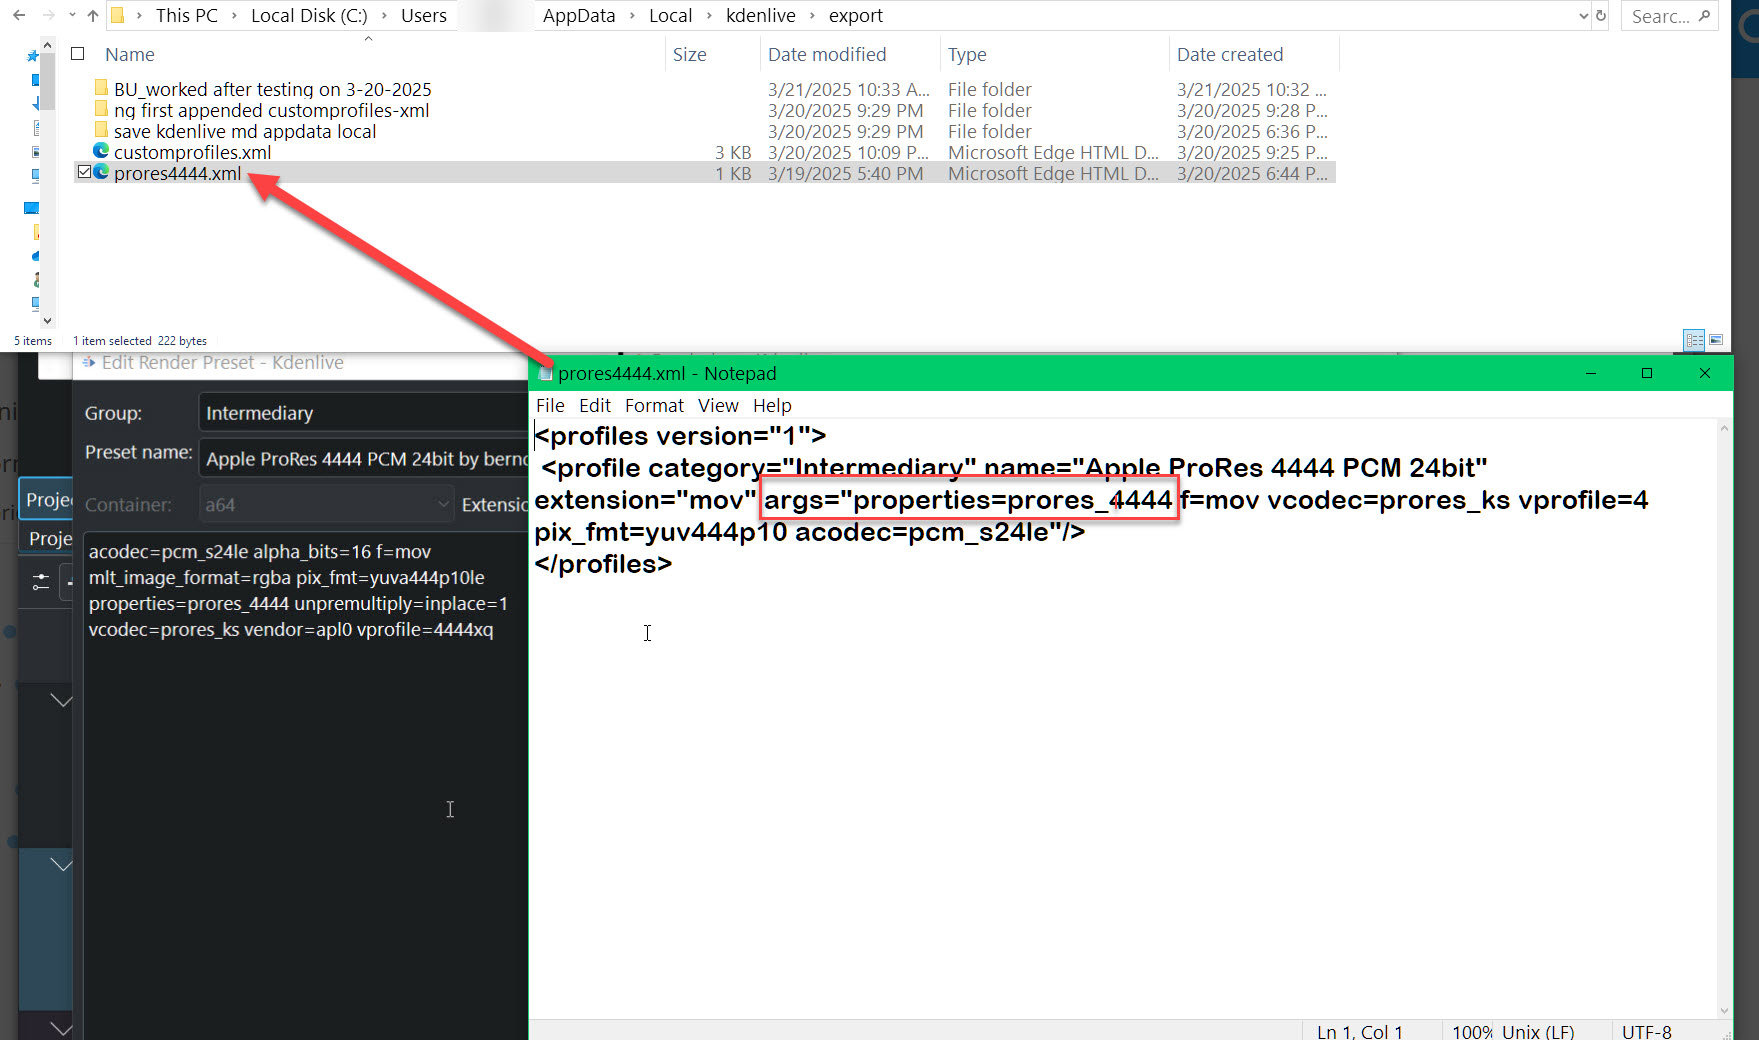Expand the second chevron in Kdenlive left panel
Screen dimensions: 1759x1040
coord(61,864)
